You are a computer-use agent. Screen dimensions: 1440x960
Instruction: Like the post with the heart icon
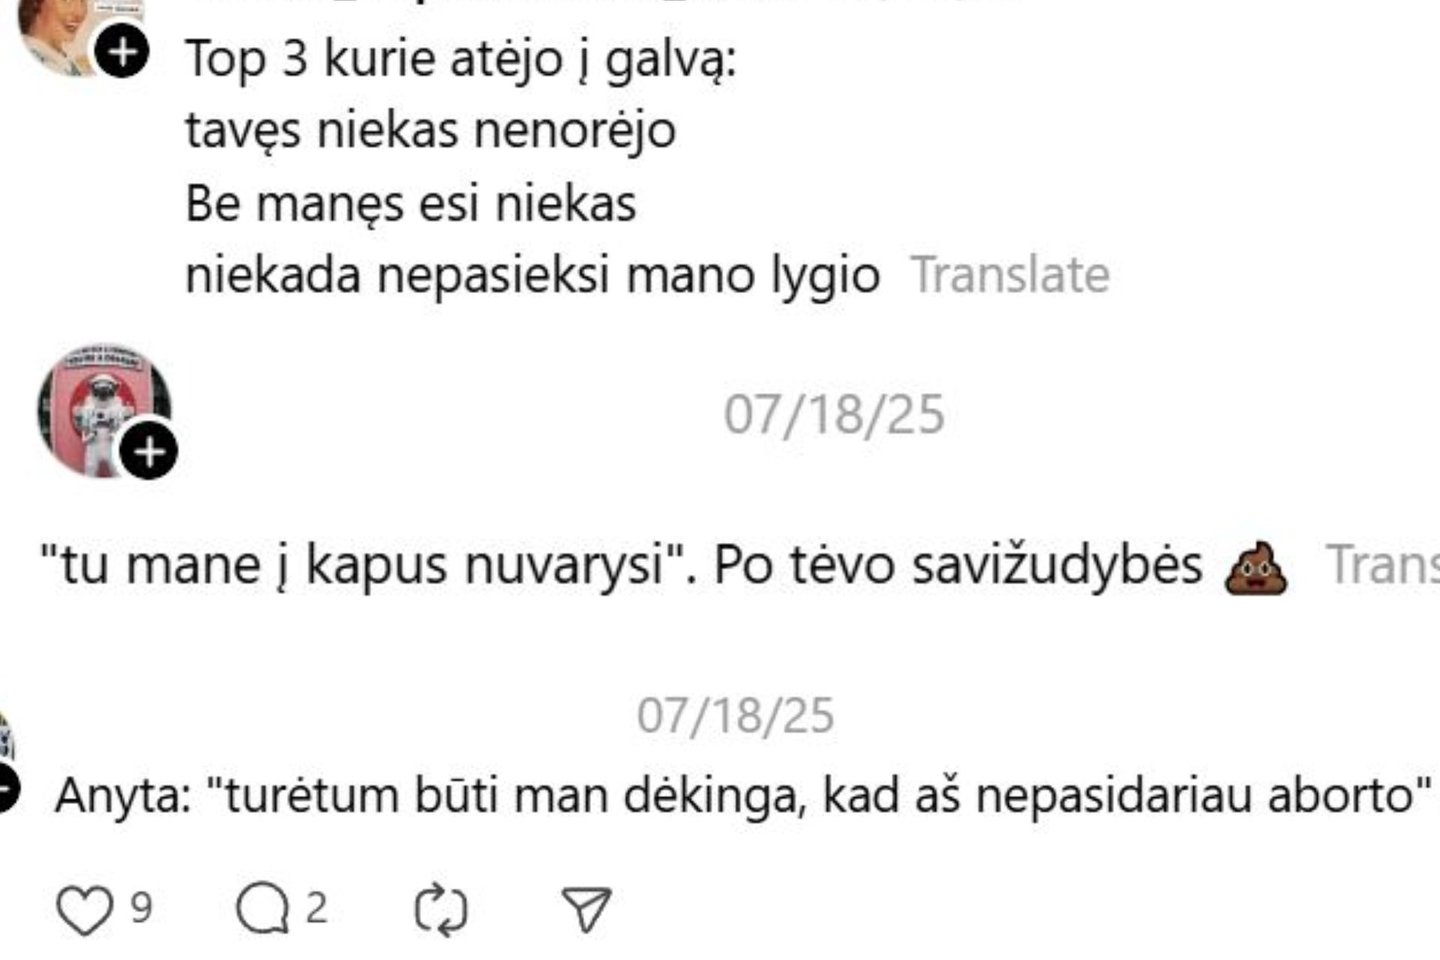coord(84,910)
